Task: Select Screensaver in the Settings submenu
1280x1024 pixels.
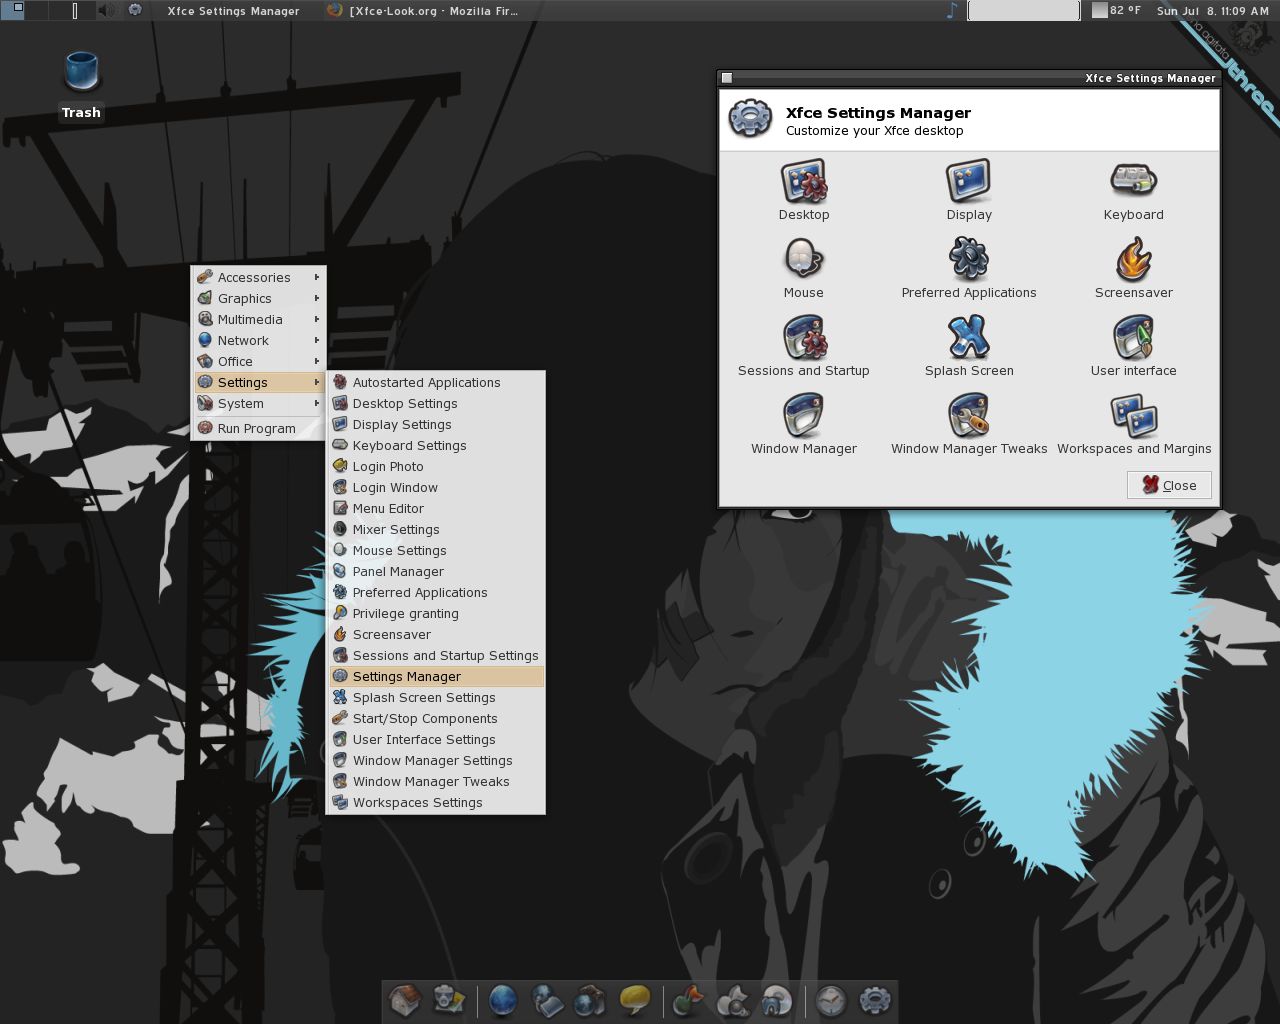Action: [x=436, y=634]
